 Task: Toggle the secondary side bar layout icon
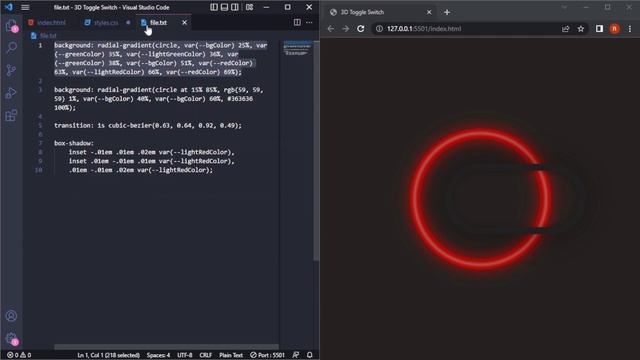coord(235,7)
